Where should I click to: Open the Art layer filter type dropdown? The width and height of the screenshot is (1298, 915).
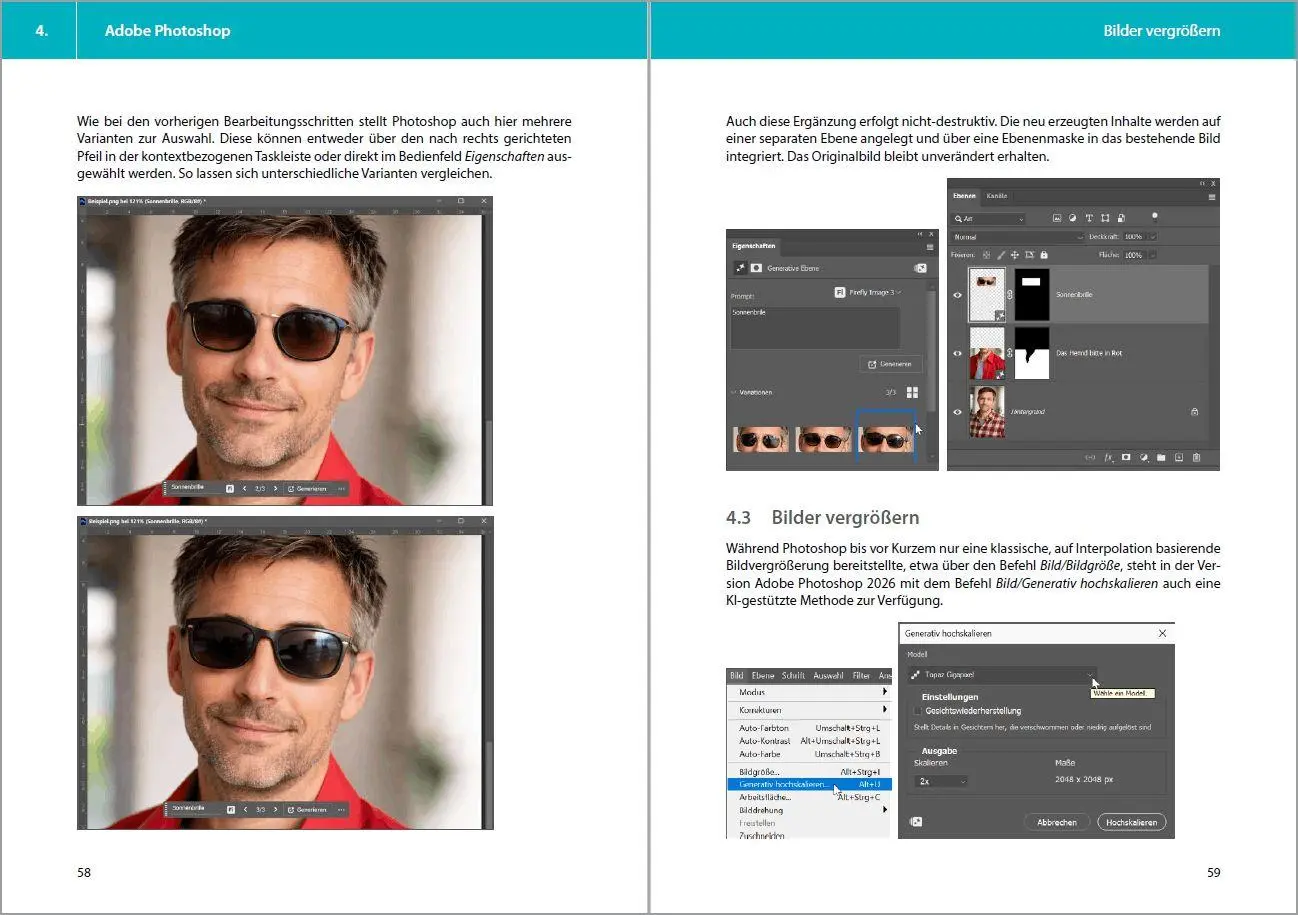pos(988,219)
